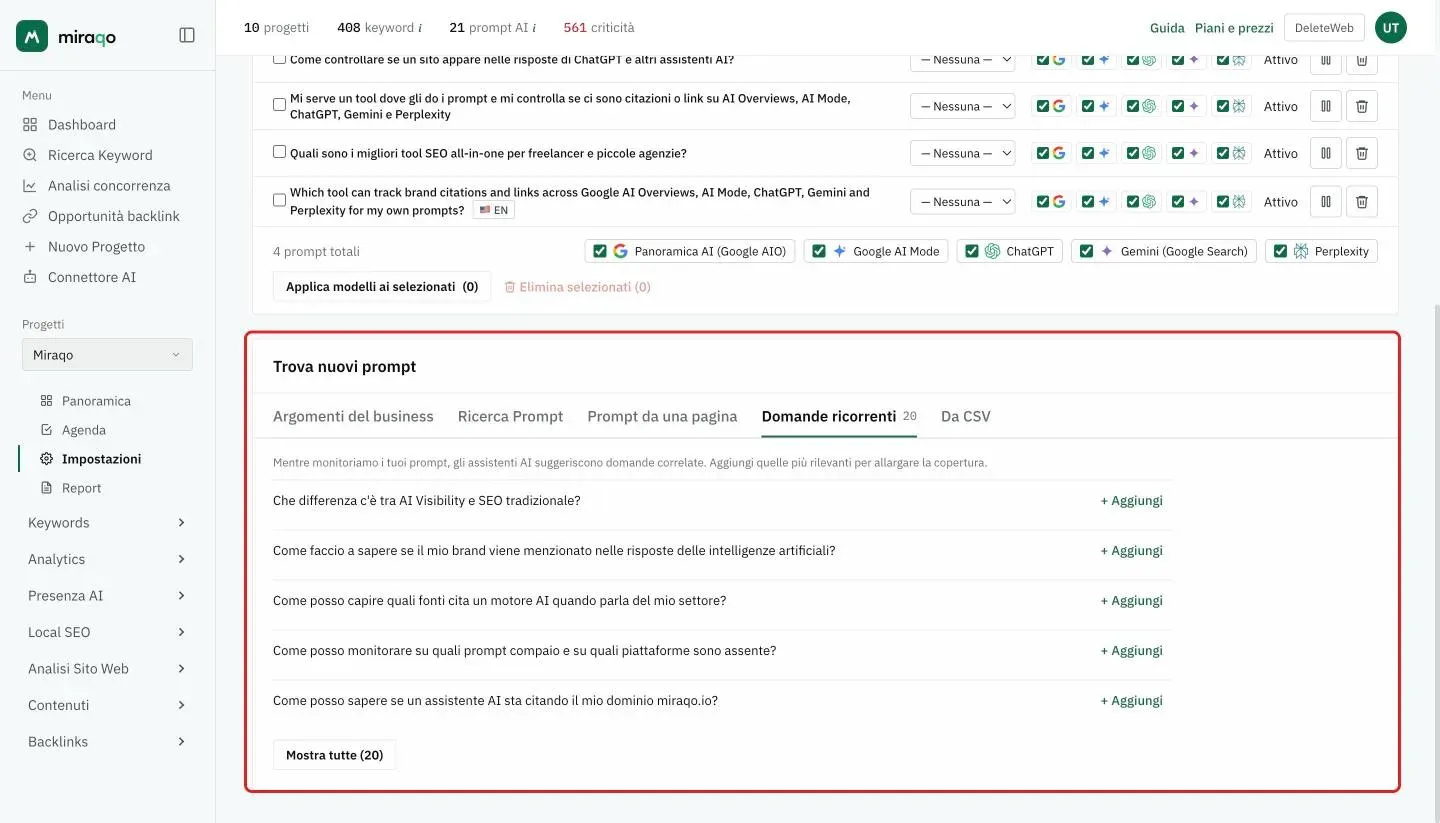Tick the 'Which tool can track' prompt checkbox

click(280, 200)
